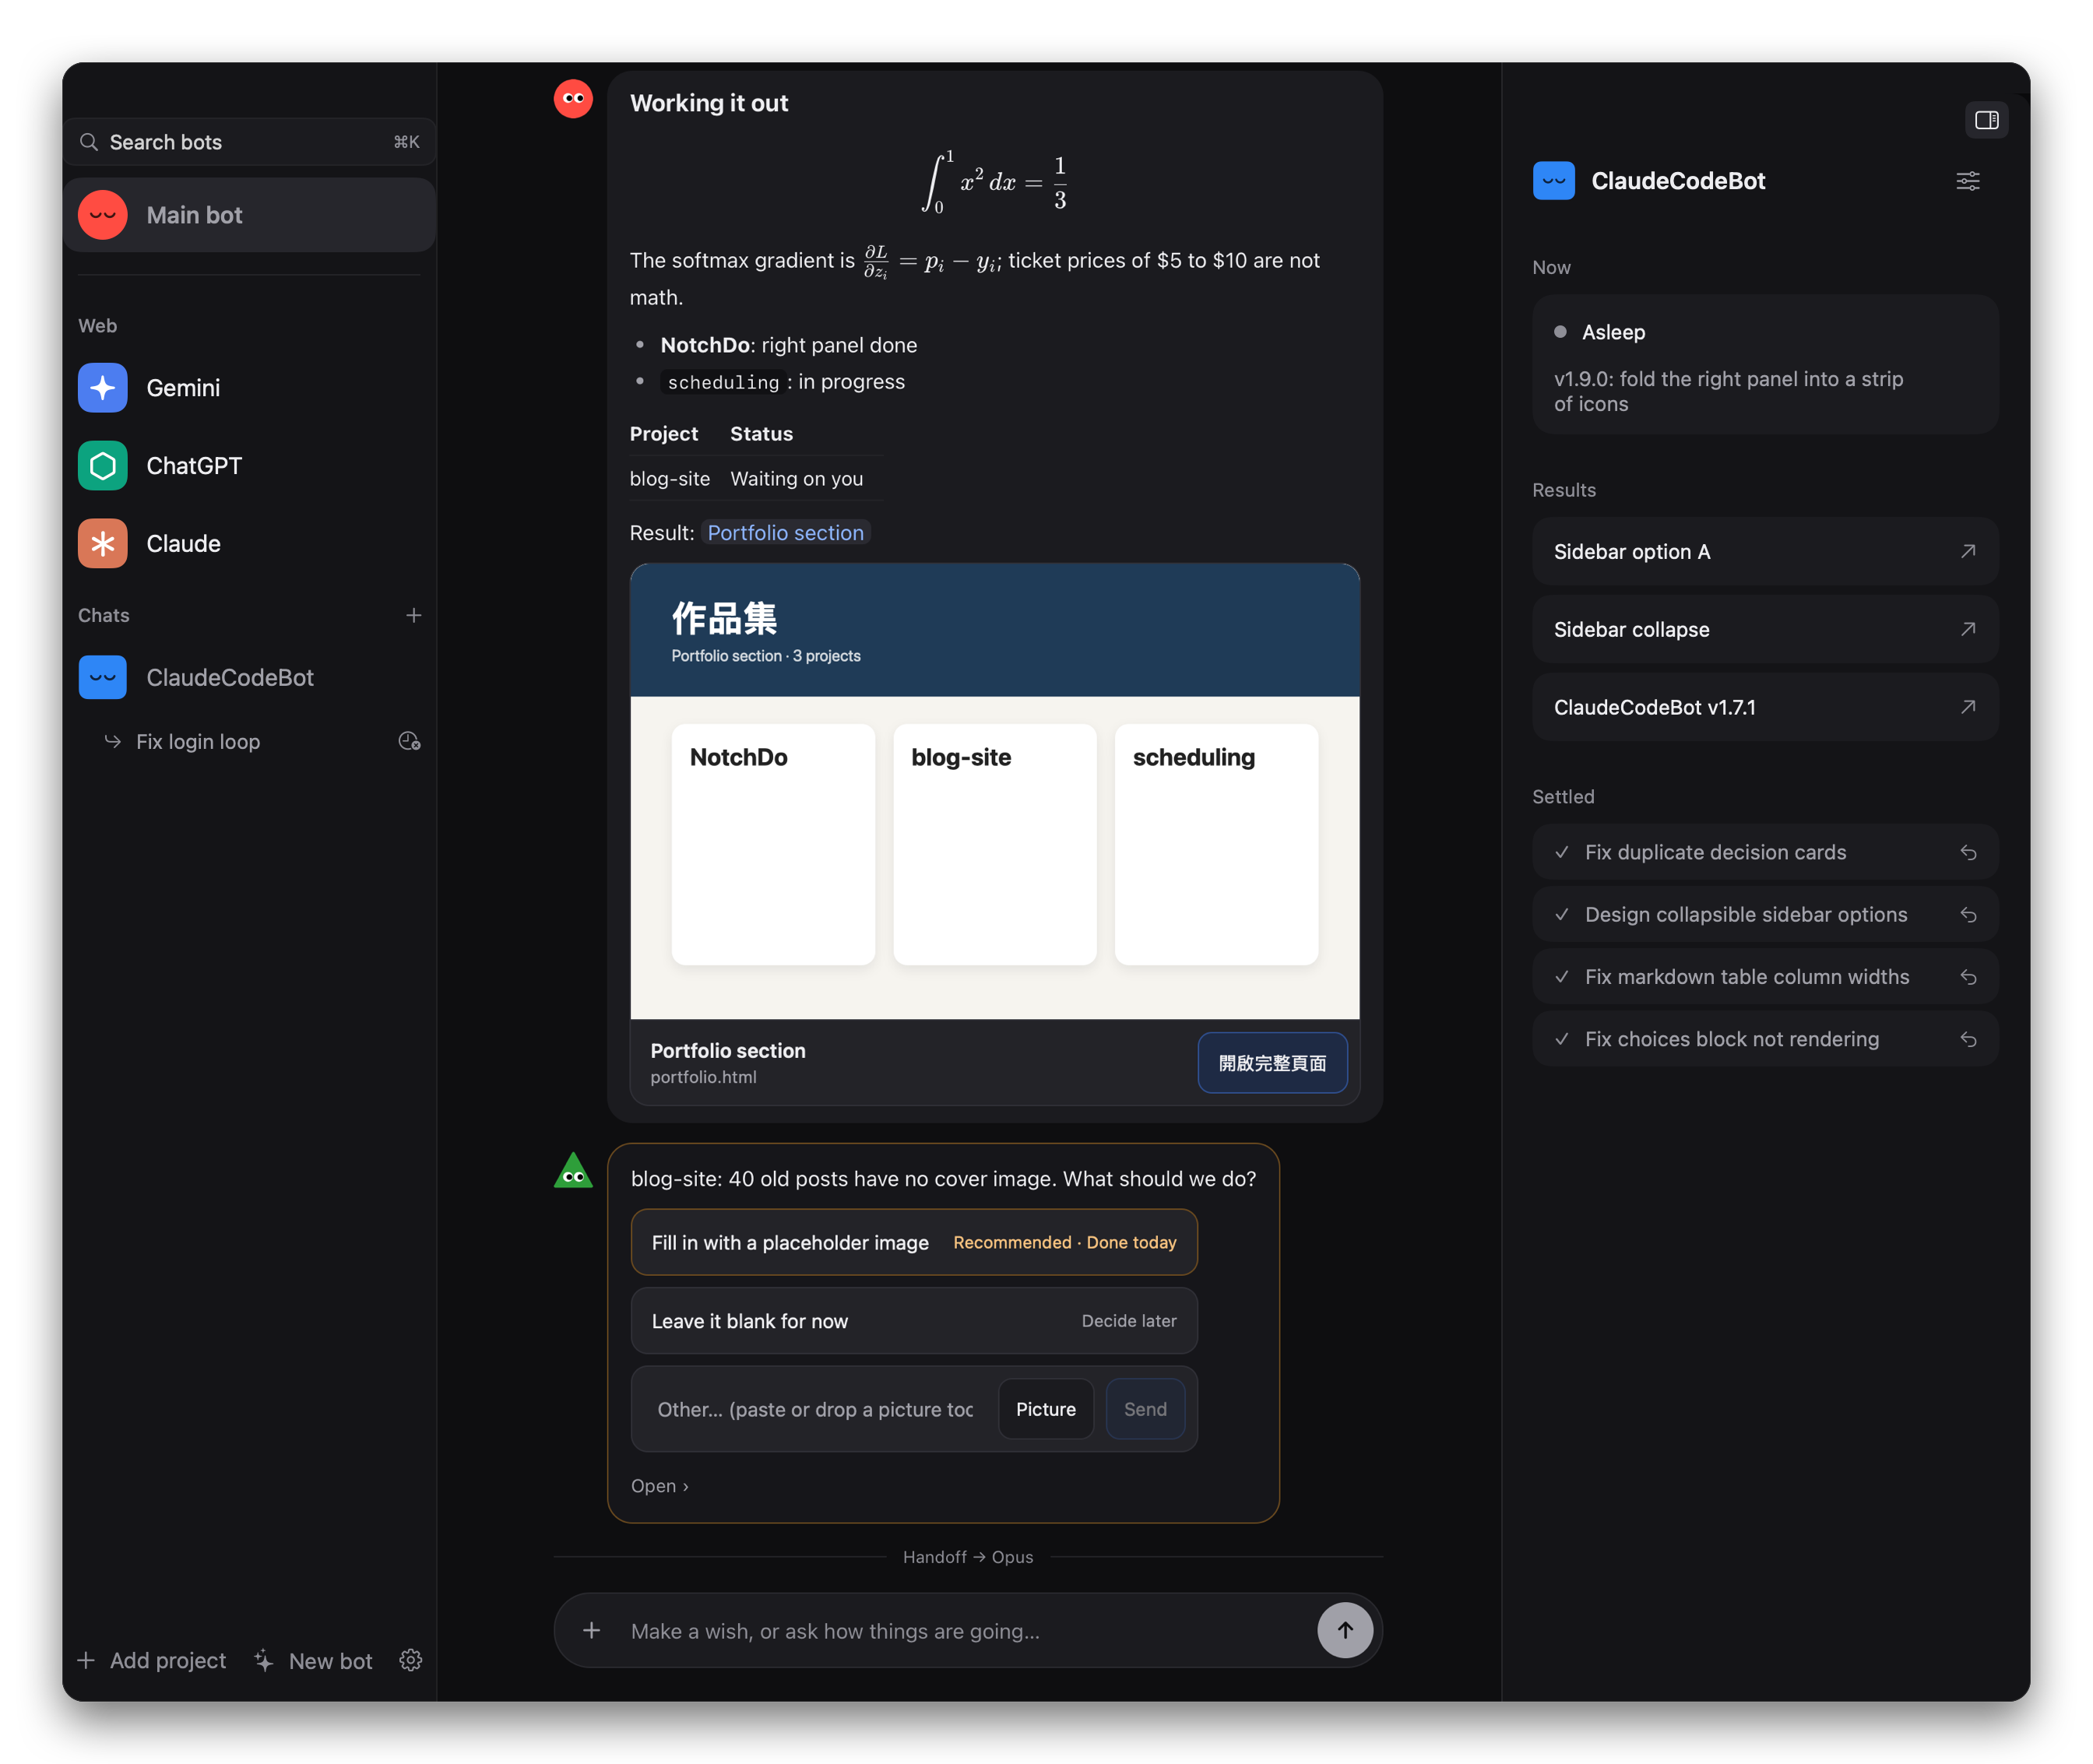
Task: Click the clock icon on Fix login loop
Action: (409, 741)
